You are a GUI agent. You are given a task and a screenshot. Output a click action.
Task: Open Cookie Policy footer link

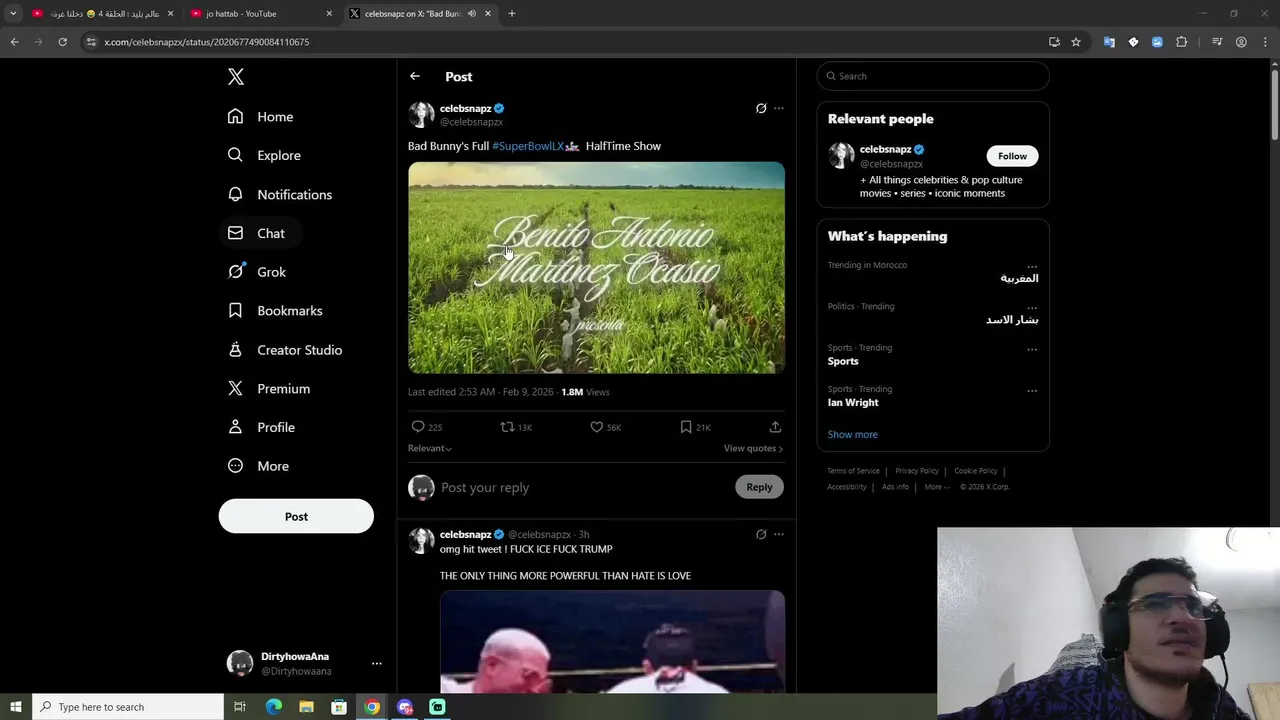[x=975, y=471]
